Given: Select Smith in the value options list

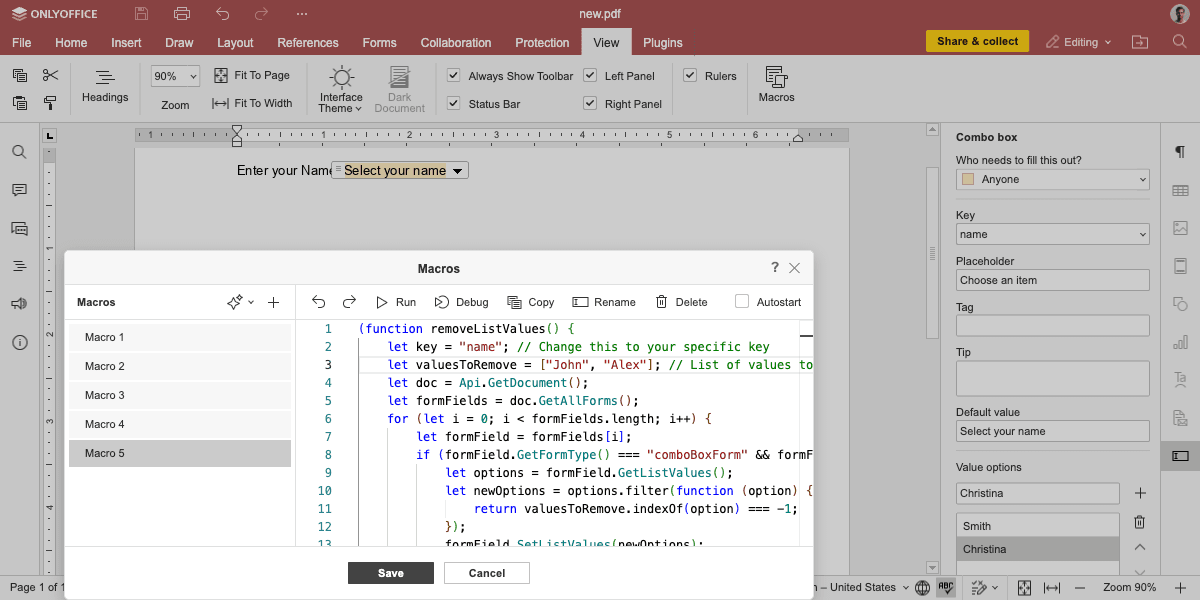Looking at the screenshot, I should coord(1038,526).
